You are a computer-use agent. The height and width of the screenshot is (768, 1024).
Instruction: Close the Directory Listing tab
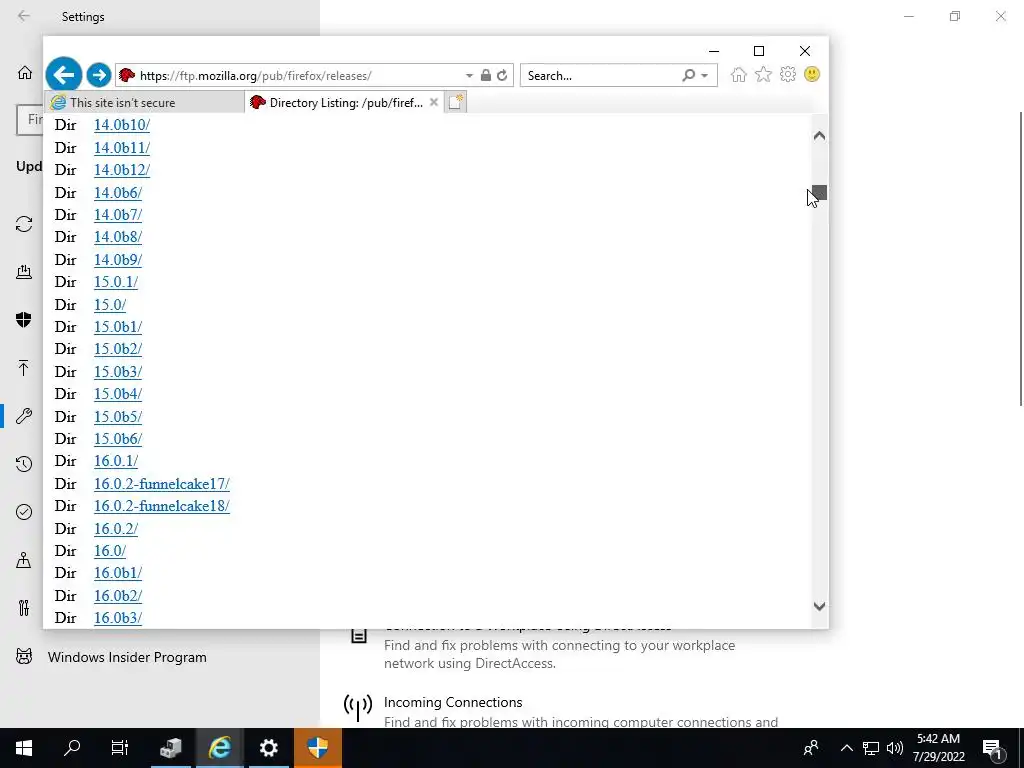[434, 102]
